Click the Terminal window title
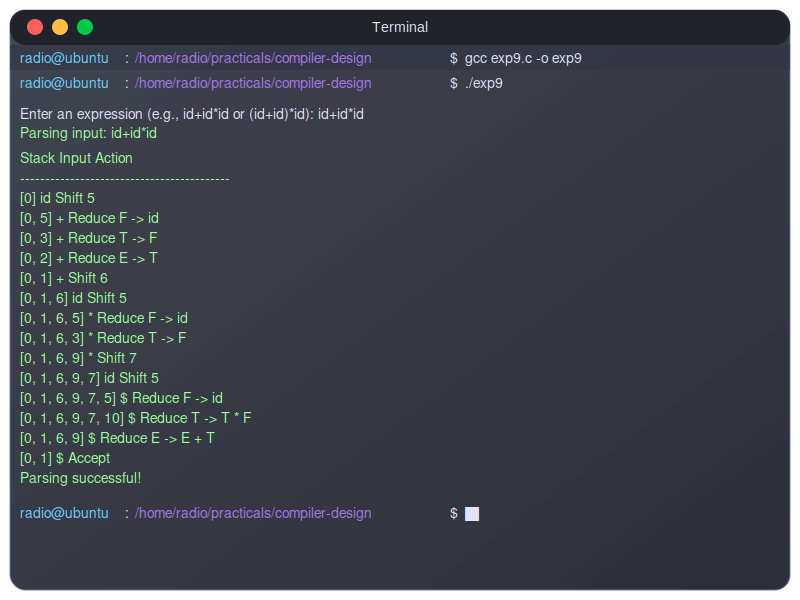800x600 pixels. pos(400,27)
